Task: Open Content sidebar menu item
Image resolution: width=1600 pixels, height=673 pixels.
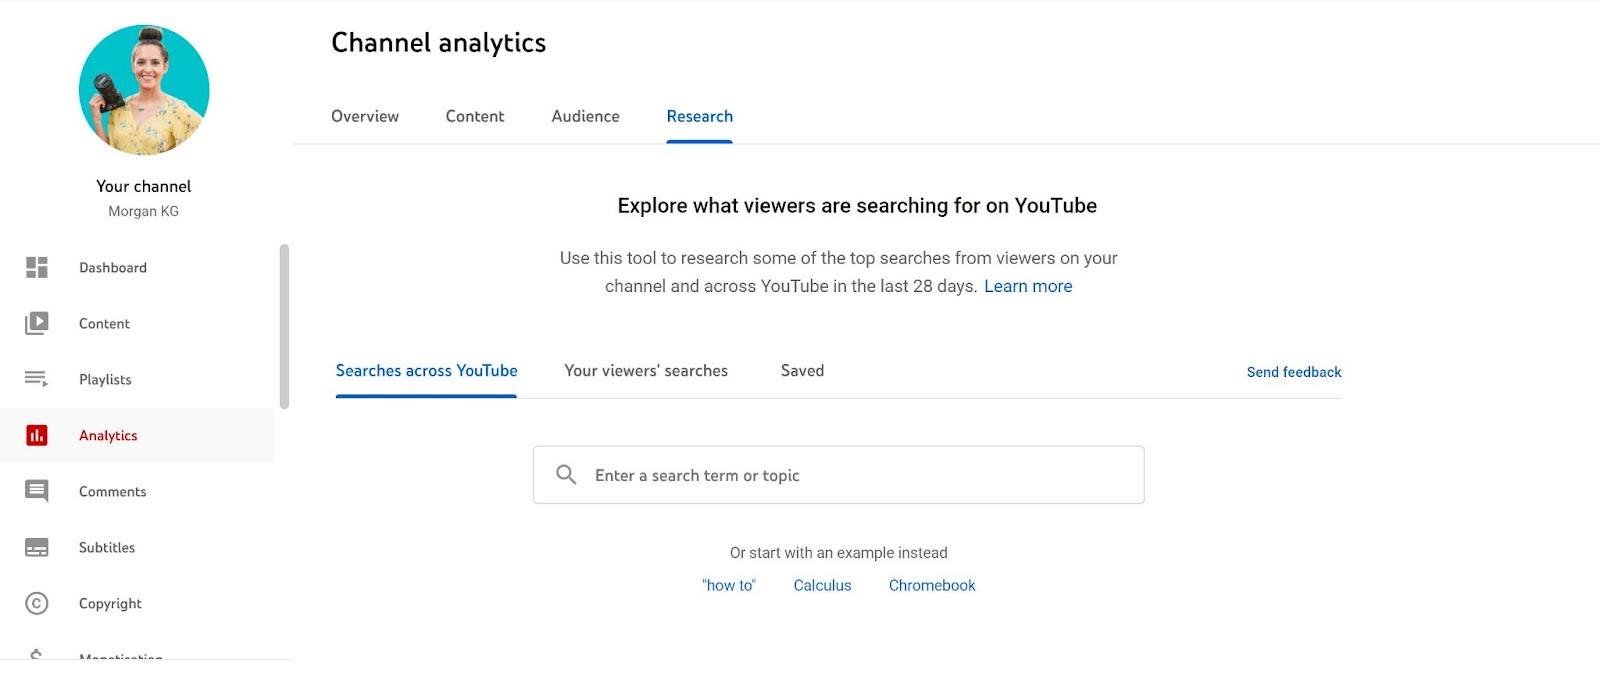Action: [x=104, y=323]
